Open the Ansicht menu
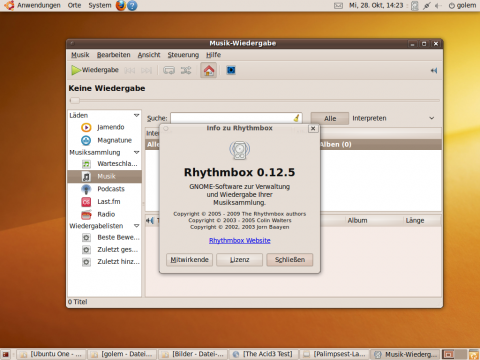480x360 pixels. click(149, 55)
